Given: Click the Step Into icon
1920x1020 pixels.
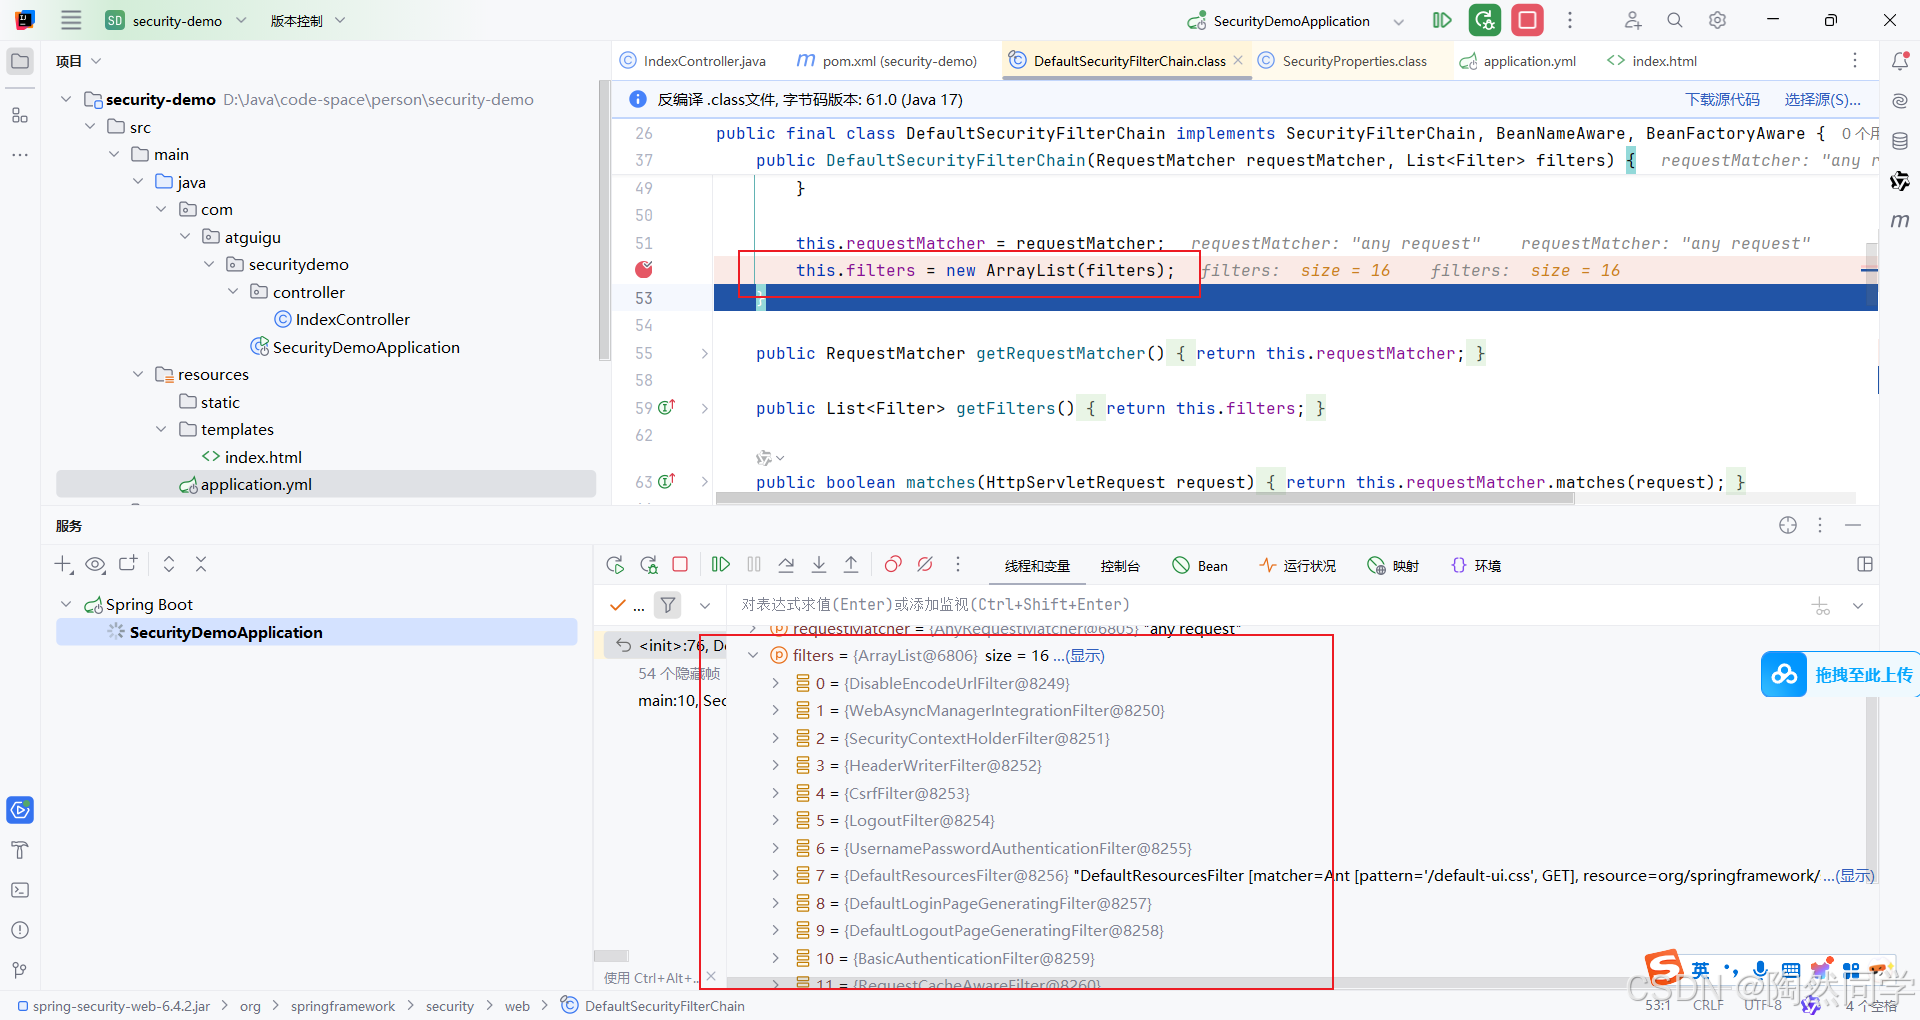Looking at the screenshot, I should click(819, 564).
